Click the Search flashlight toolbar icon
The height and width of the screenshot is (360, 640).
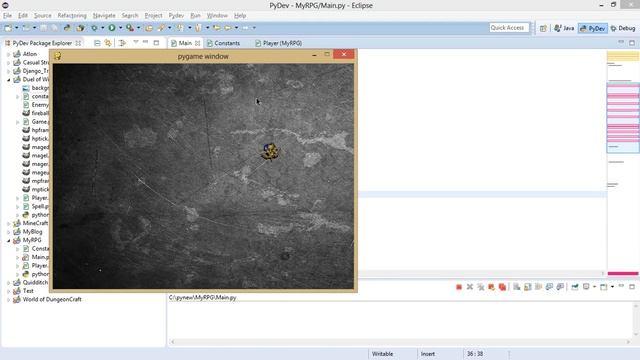click(x=161, y=28)
